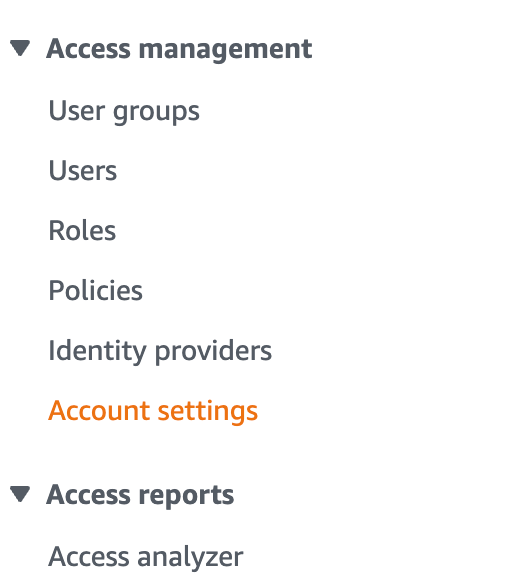Select the highlighted Account settings link
This screenshot has height=584, width=514.
pos(153,411)
